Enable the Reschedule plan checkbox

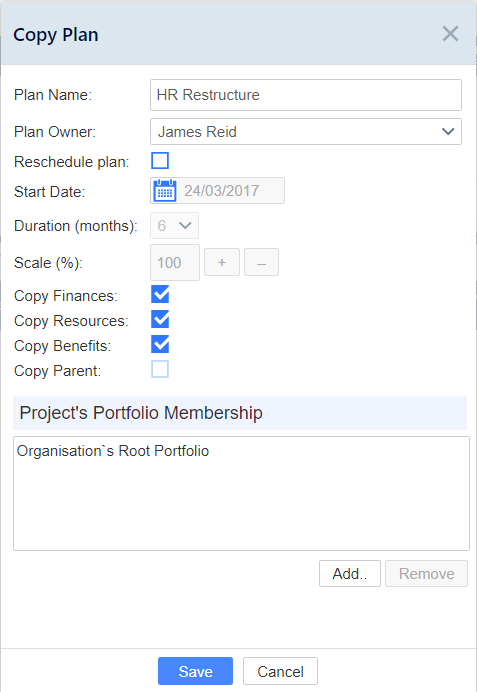(160, 161)
